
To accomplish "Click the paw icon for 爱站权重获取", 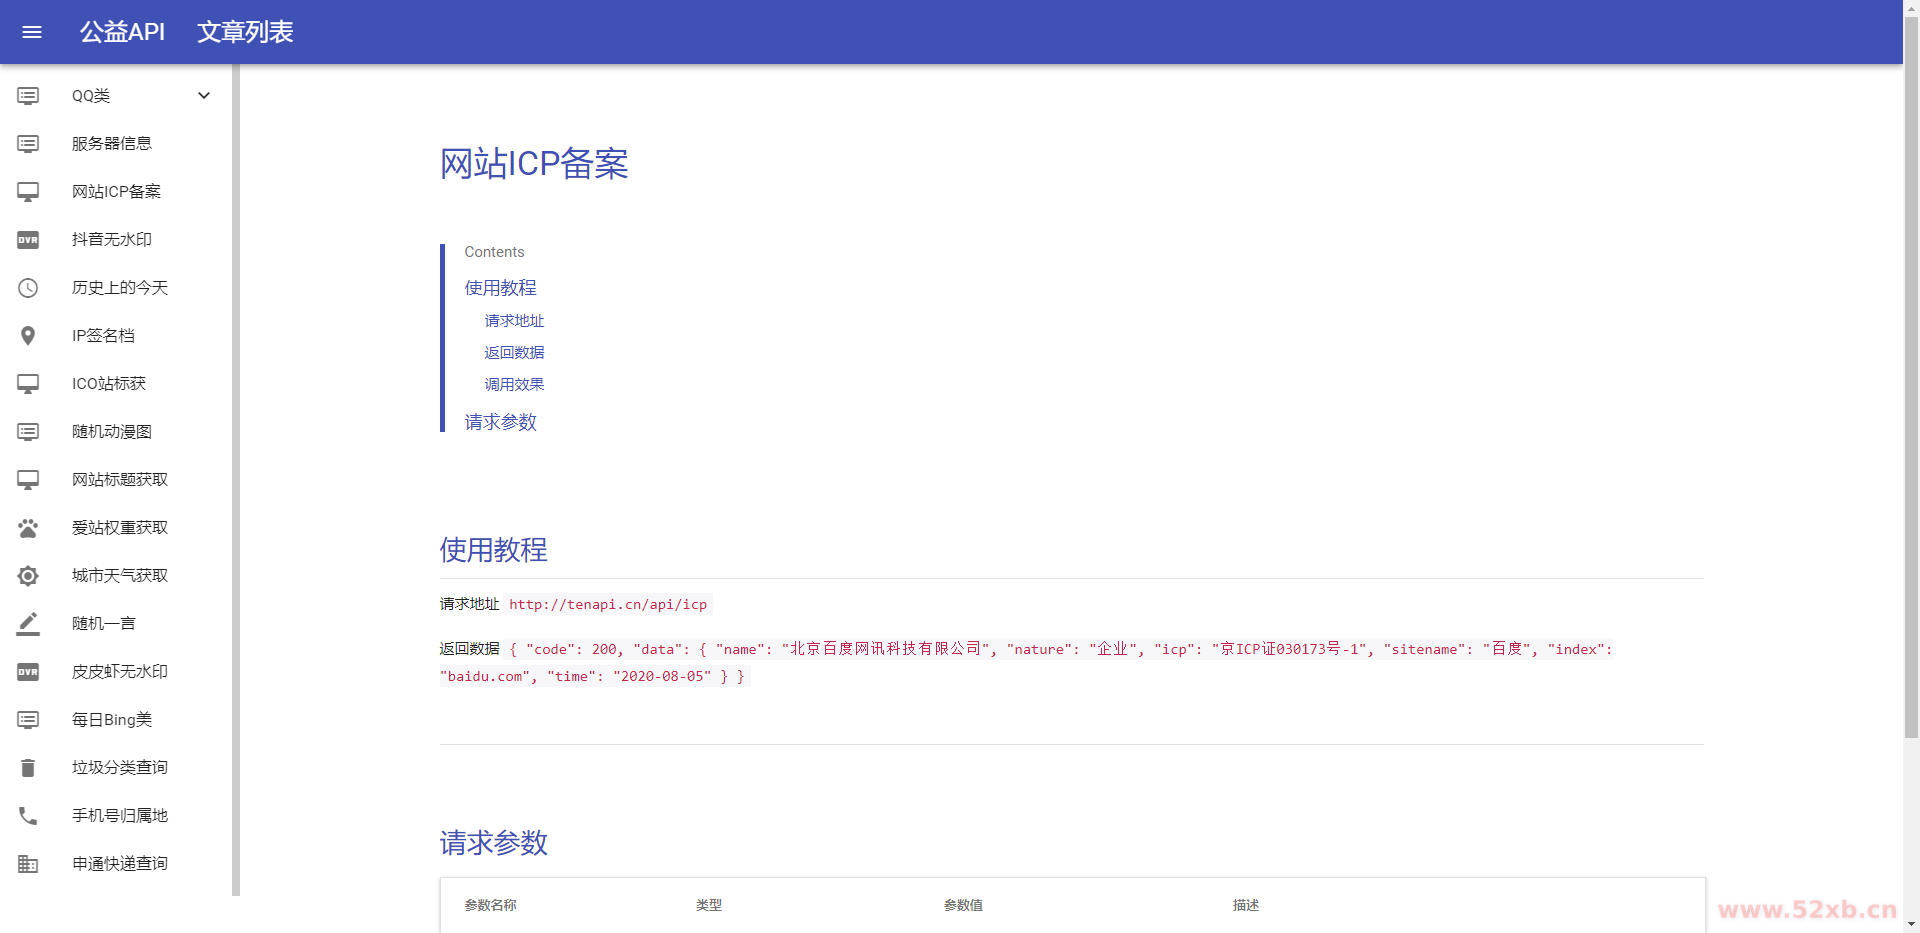I will coord(28,528).
